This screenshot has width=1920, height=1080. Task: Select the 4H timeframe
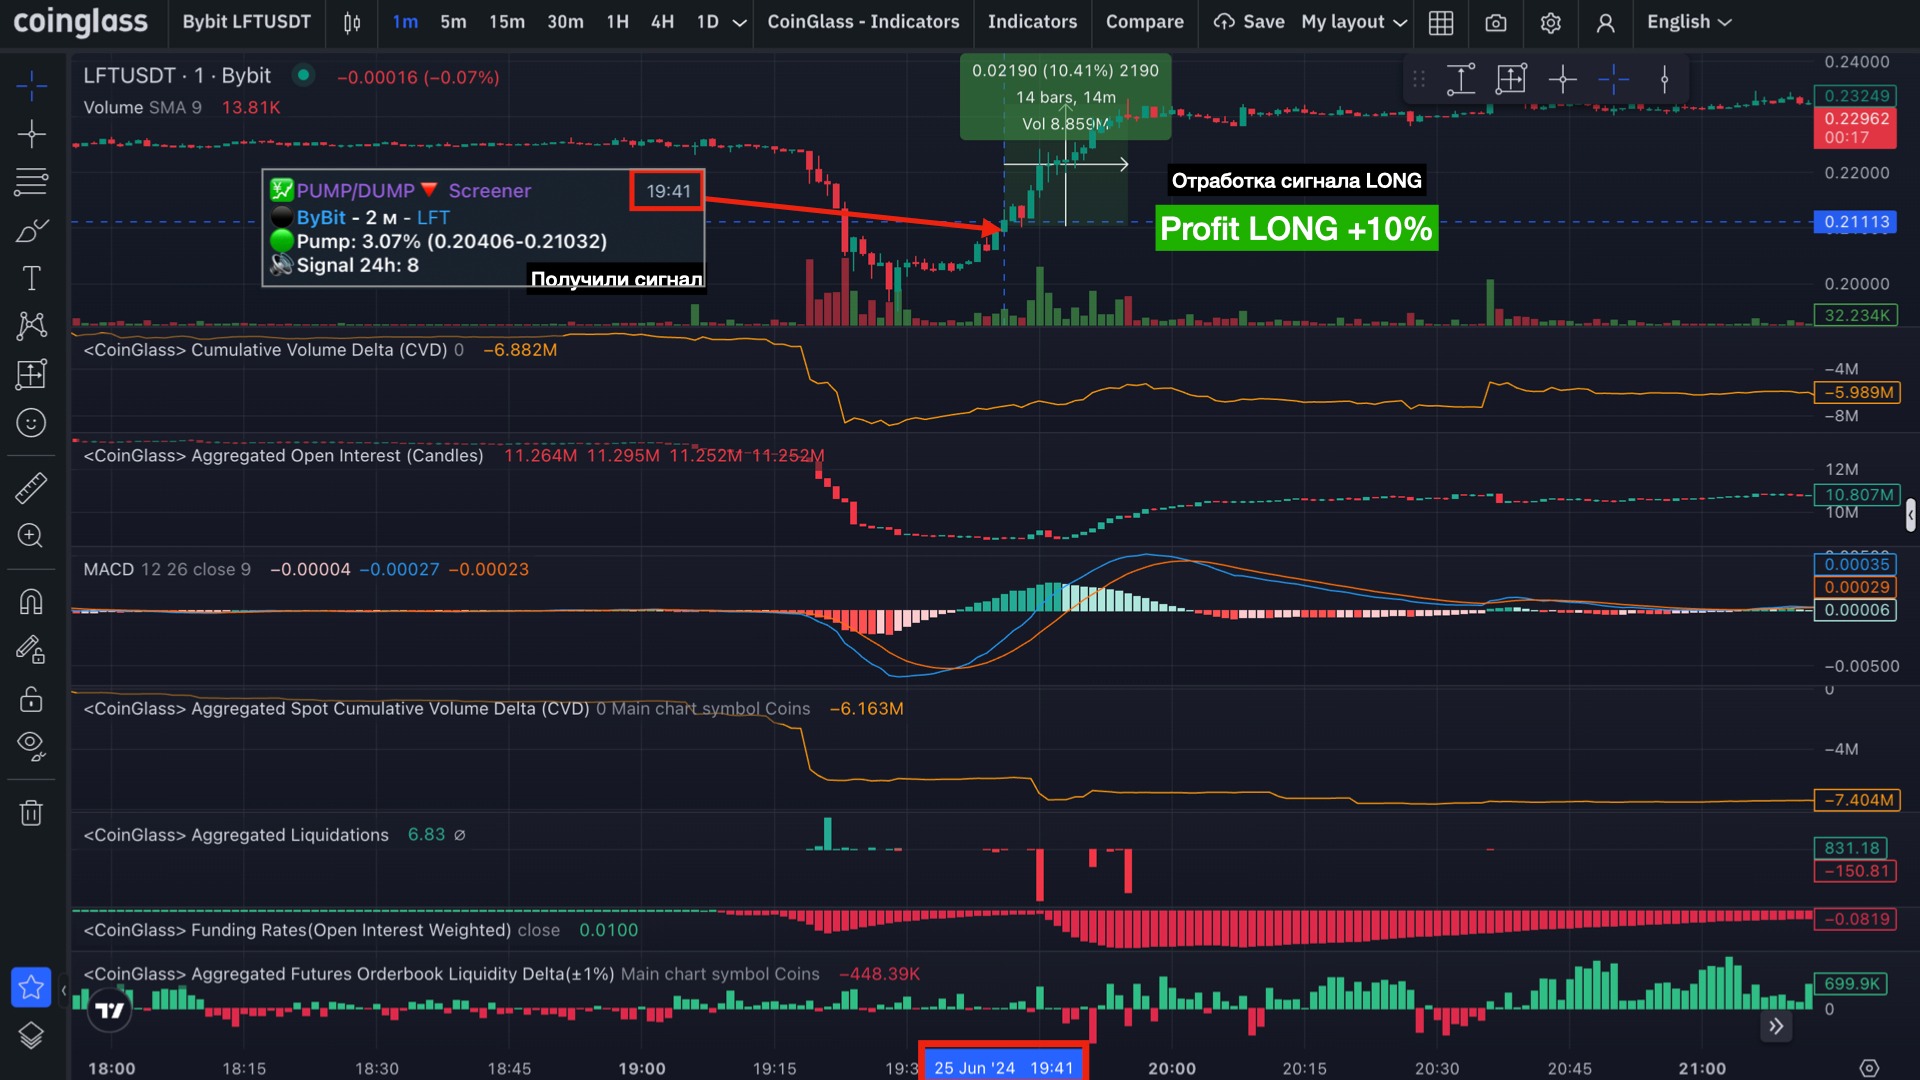pyautogui.click(x=662, y=22)
